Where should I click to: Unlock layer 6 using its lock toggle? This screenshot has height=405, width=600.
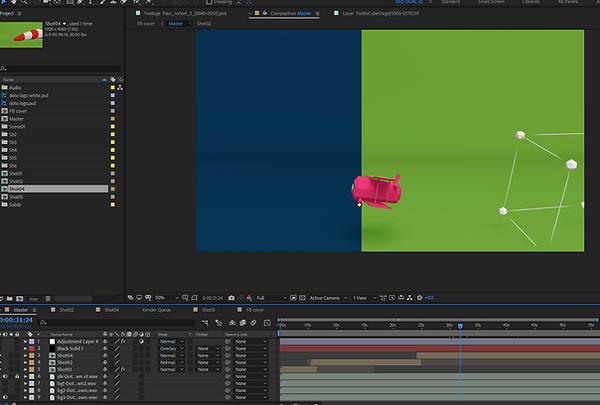[17, 377]
